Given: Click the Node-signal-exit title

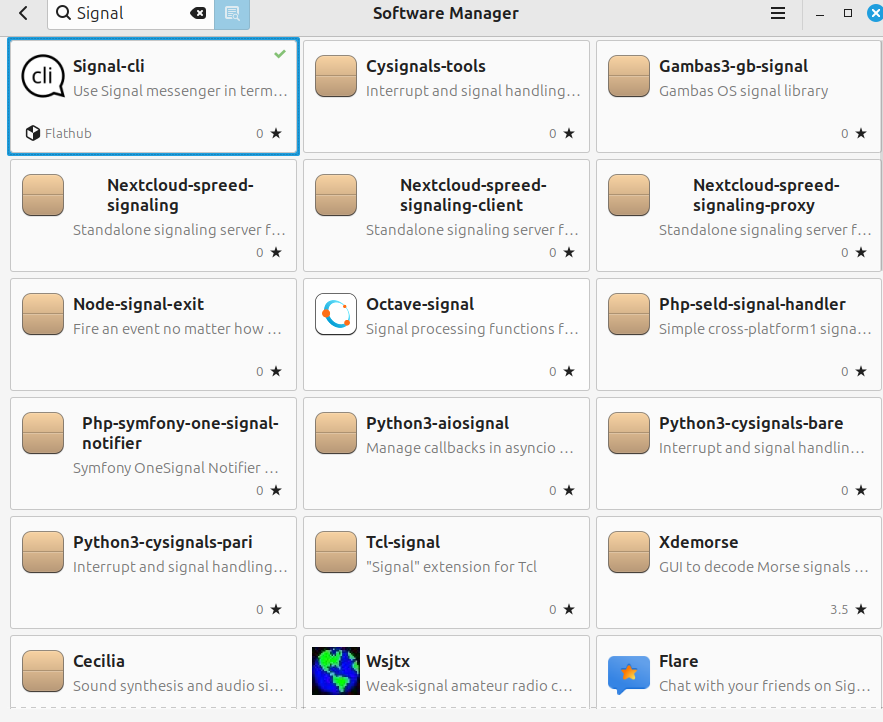Looking at the screenshot, I should [x=139, y=304].
